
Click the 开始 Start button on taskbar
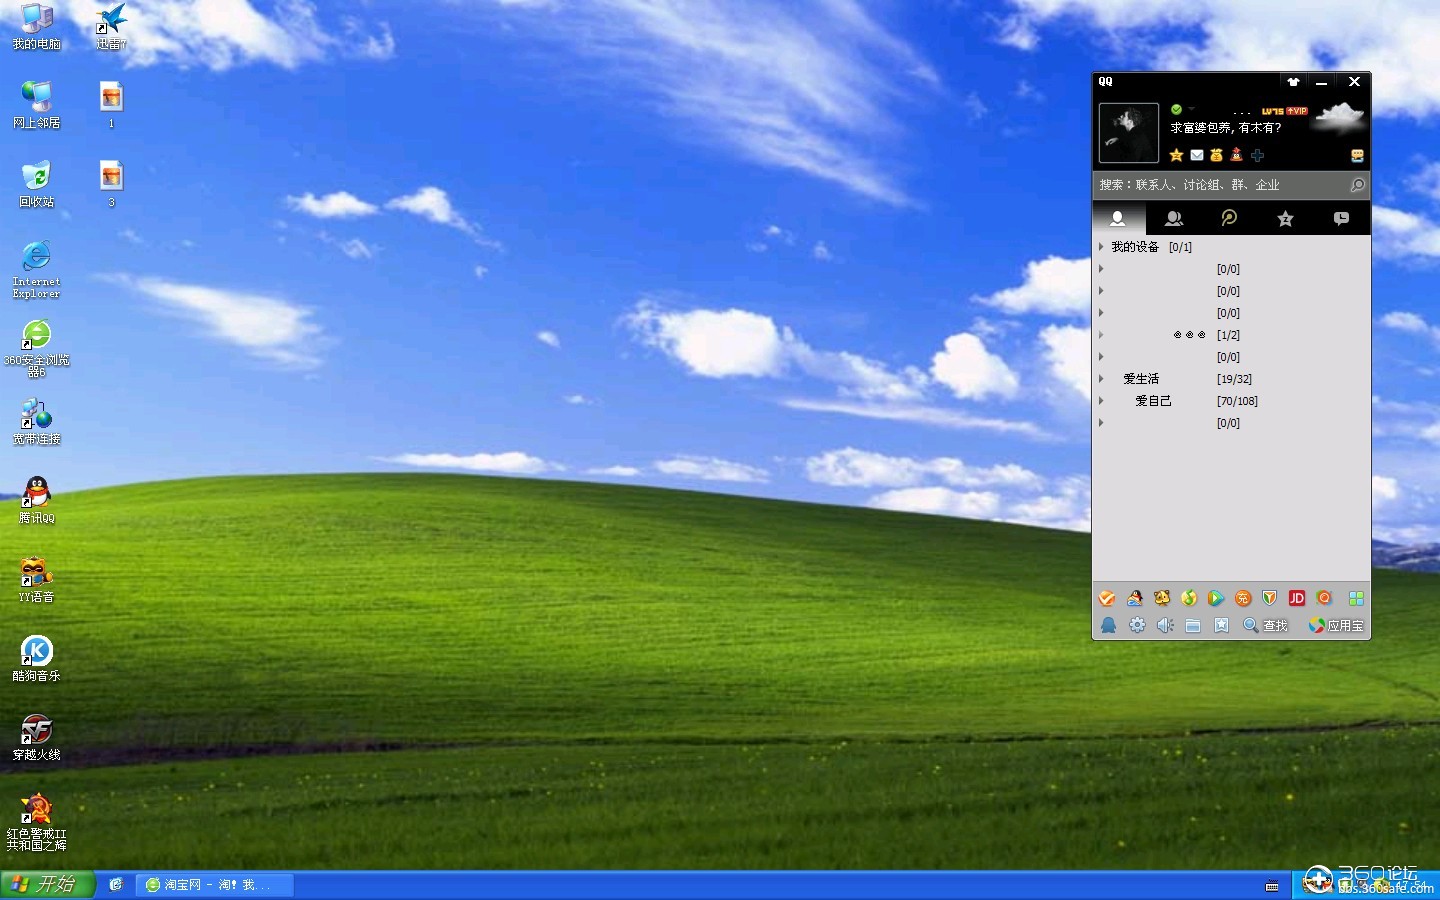click(46, 884)
